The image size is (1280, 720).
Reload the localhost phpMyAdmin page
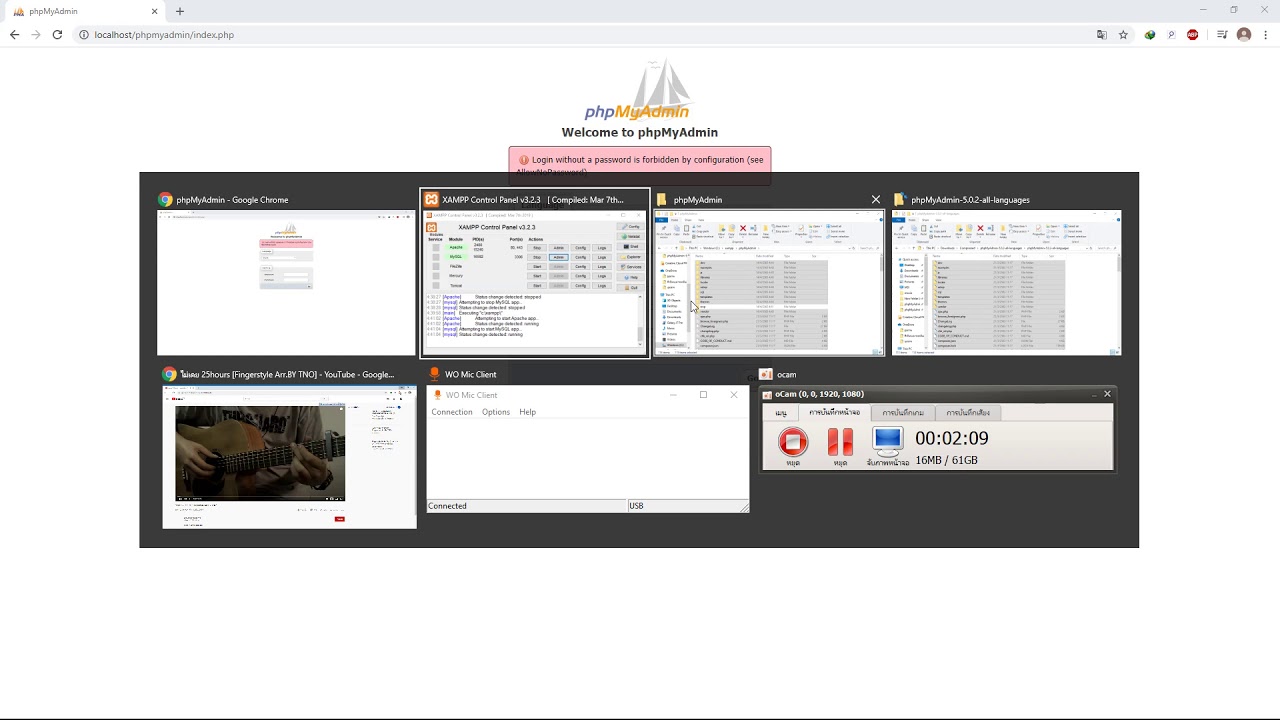(x=57, y=34)
